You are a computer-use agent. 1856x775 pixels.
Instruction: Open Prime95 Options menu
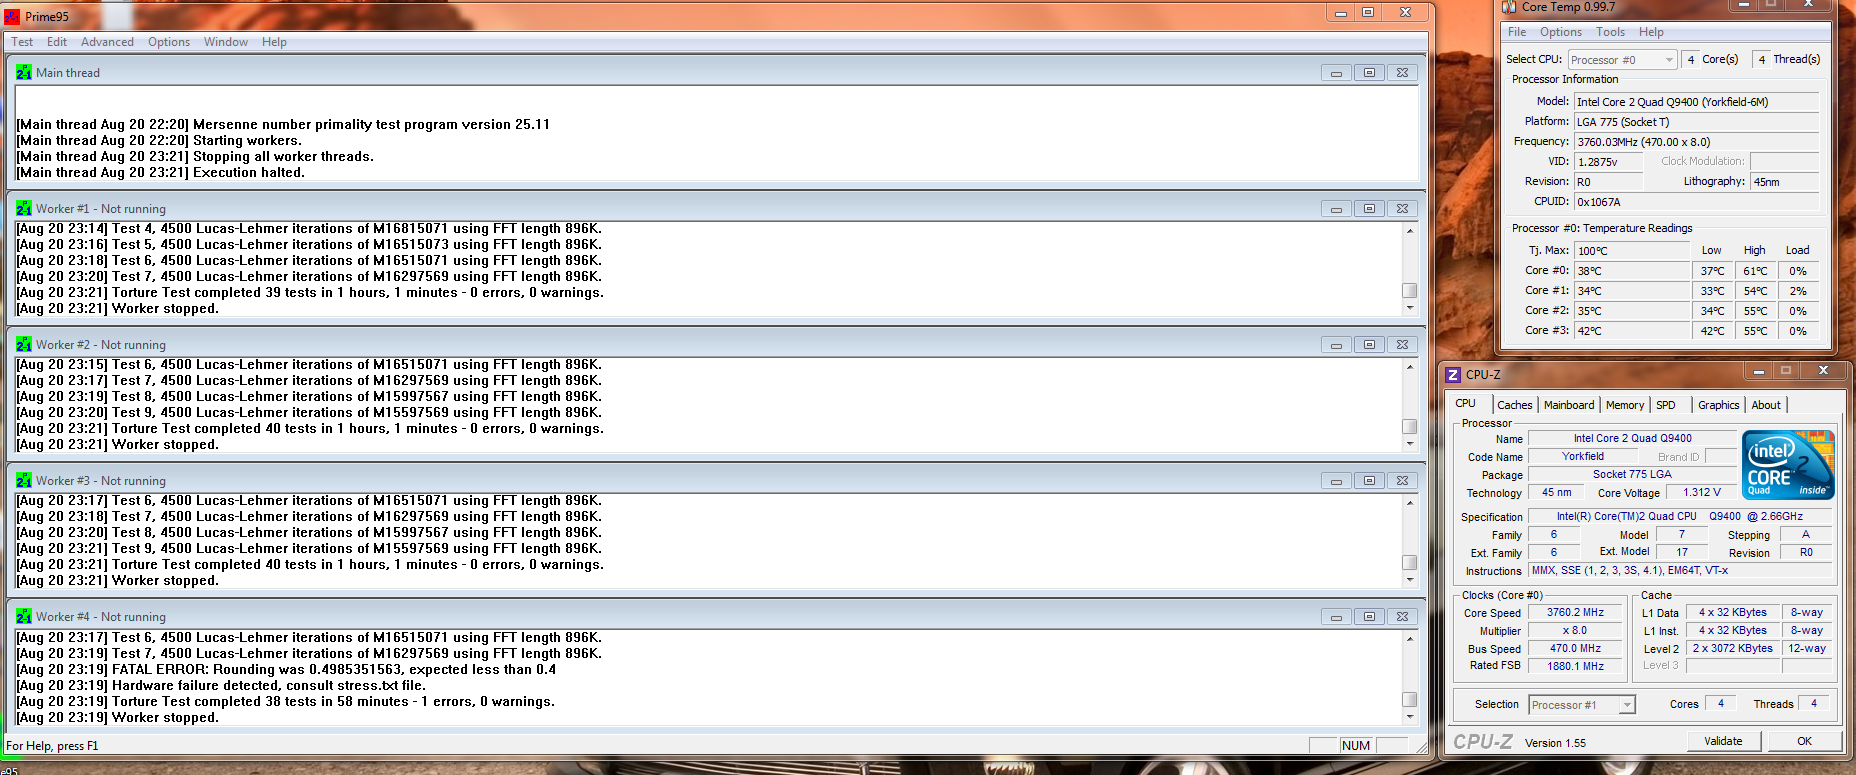coord(169,42)
